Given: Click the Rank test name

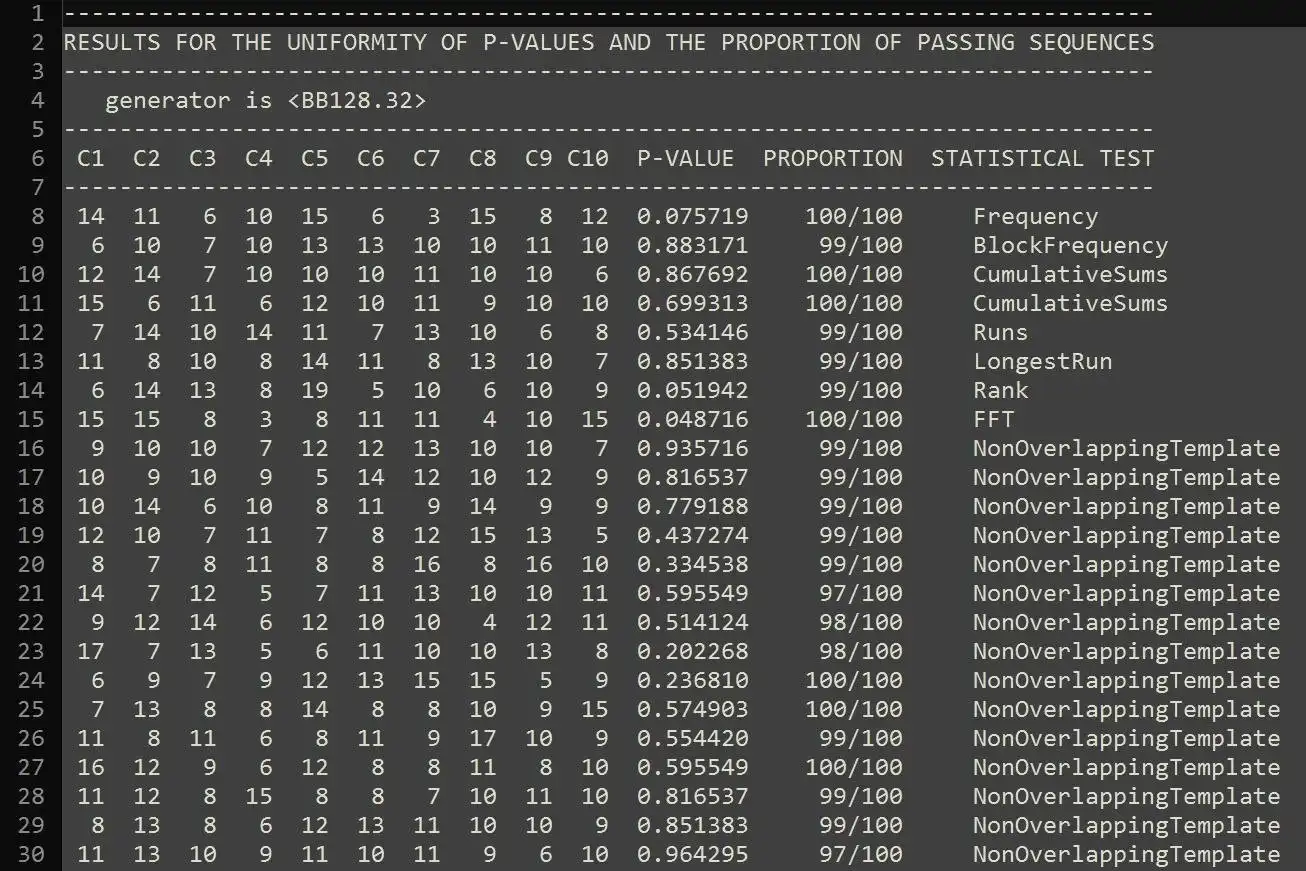Looking at the screenshot, I should pos(1000,391).
